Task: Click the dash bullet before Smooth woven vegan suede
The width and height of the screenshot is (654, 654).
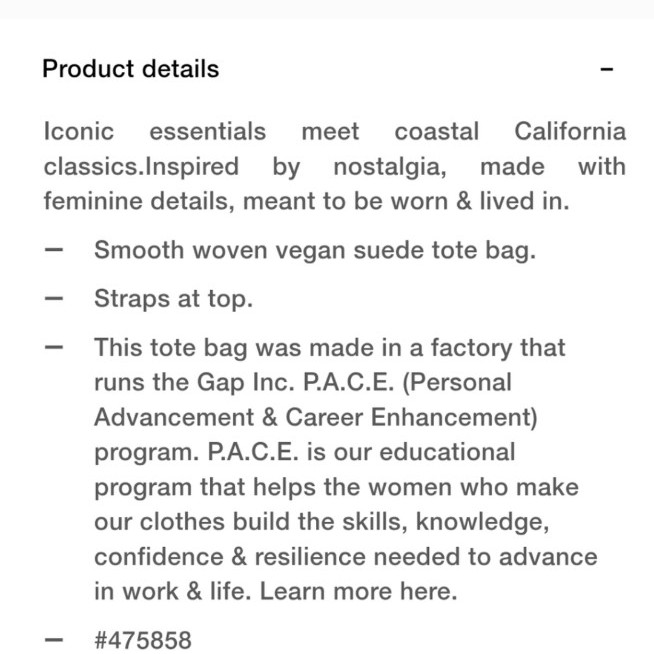Action: click(54, 250)
